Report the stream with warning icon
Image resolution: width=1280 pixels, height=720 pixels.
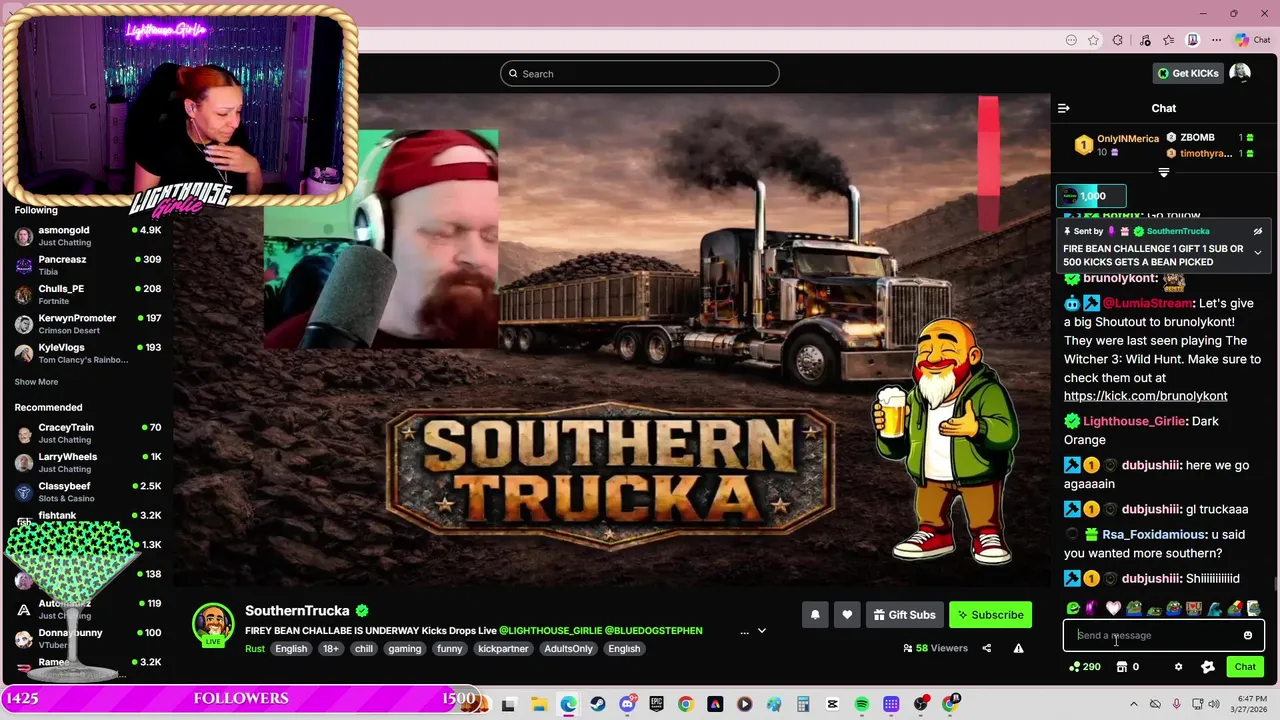pos(1018,648)
